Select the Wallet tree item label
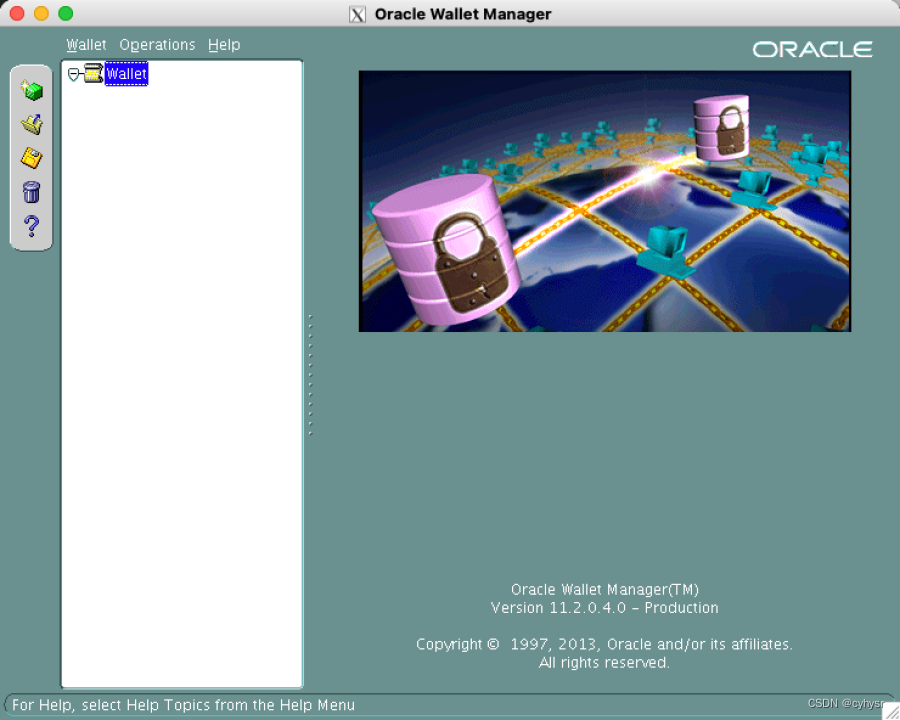 tap(126, 74)
